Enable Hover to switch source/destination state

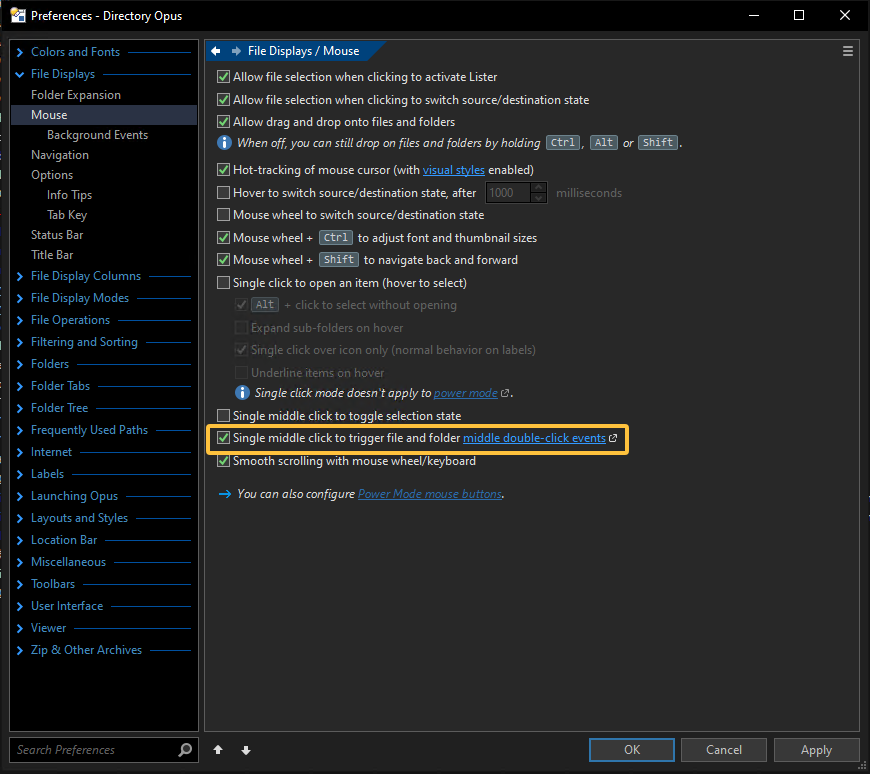[x=223, y=193]
